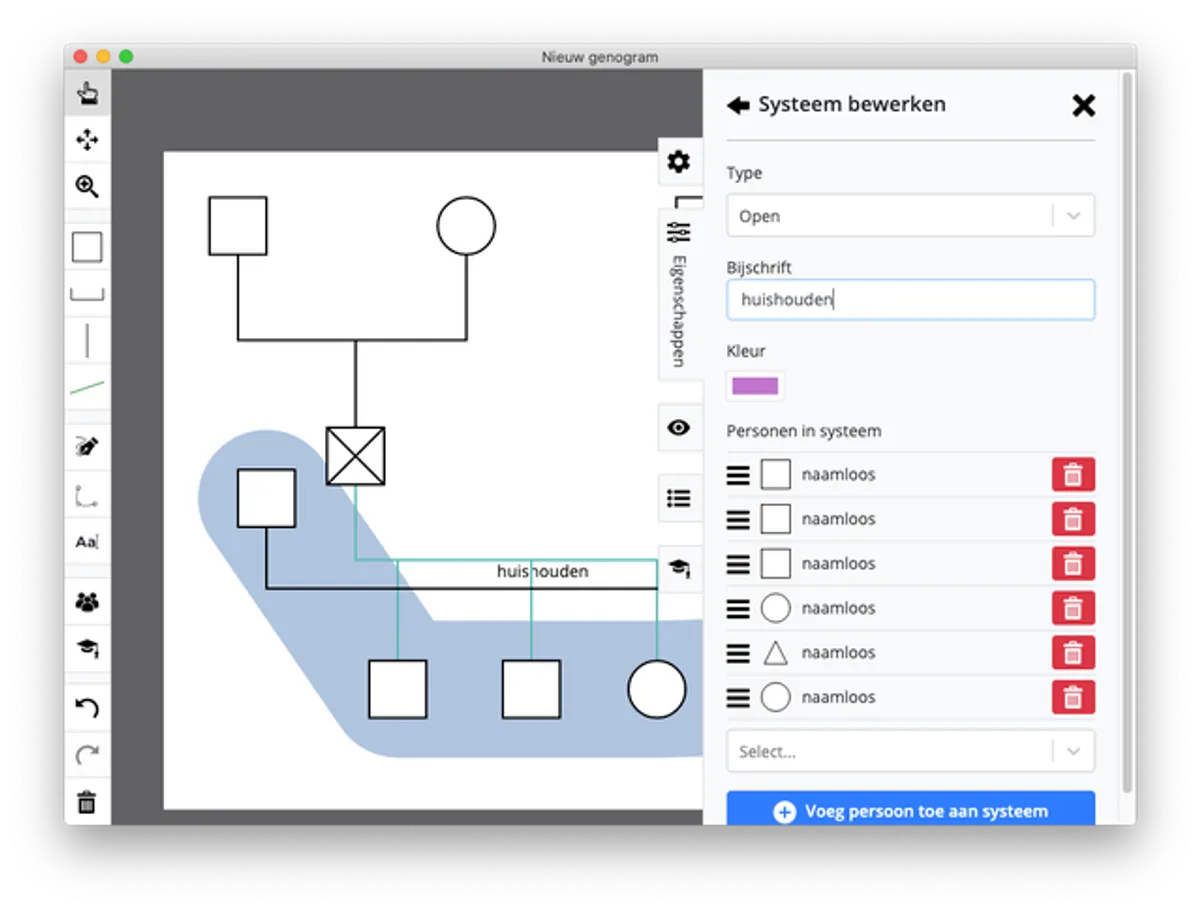Expand the Type dropdown showing Open
Screen dimensions: 1200x909
tap(910, 216)
